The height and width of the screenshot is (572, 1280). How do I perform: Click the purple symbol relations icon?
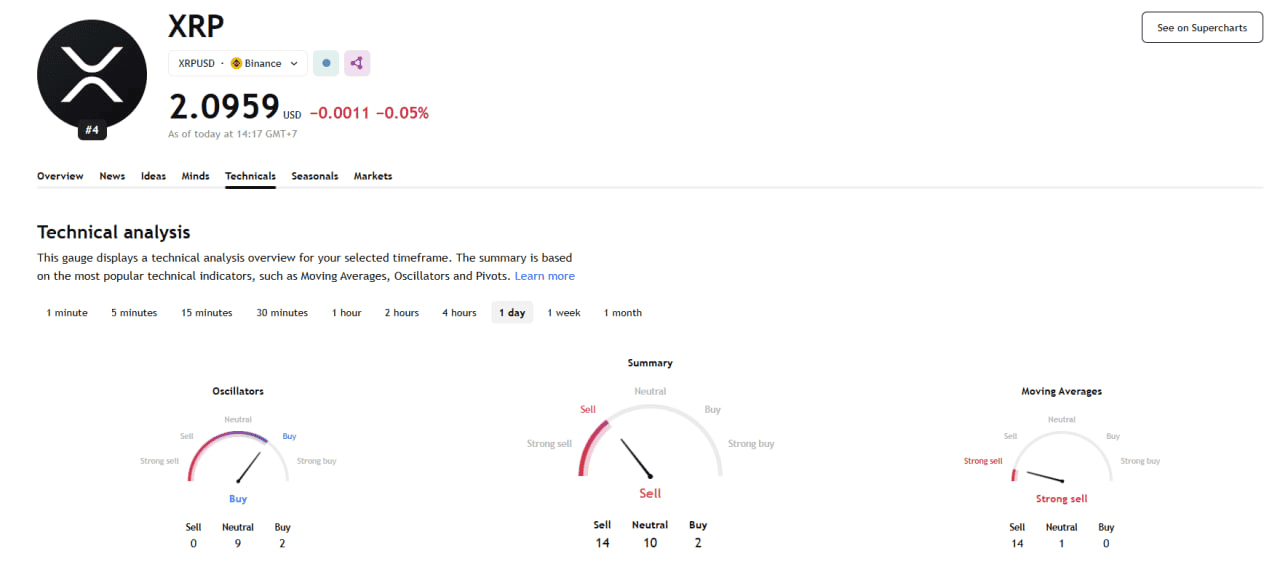[x=357, y=63]
